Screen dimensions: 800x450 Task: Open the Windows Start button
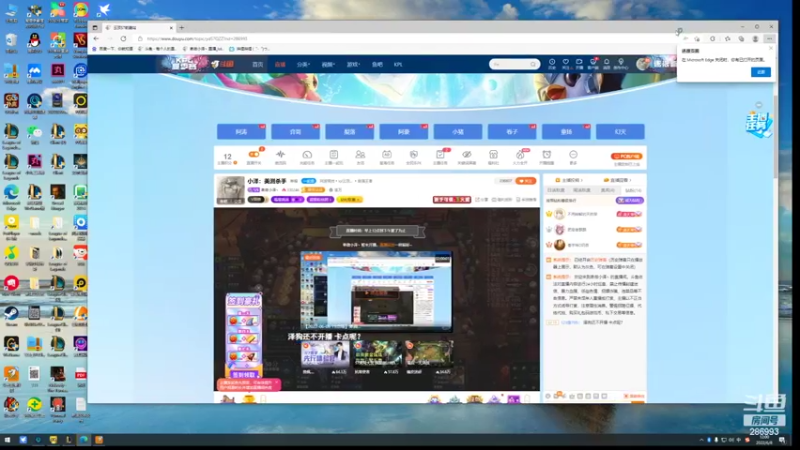8,439
